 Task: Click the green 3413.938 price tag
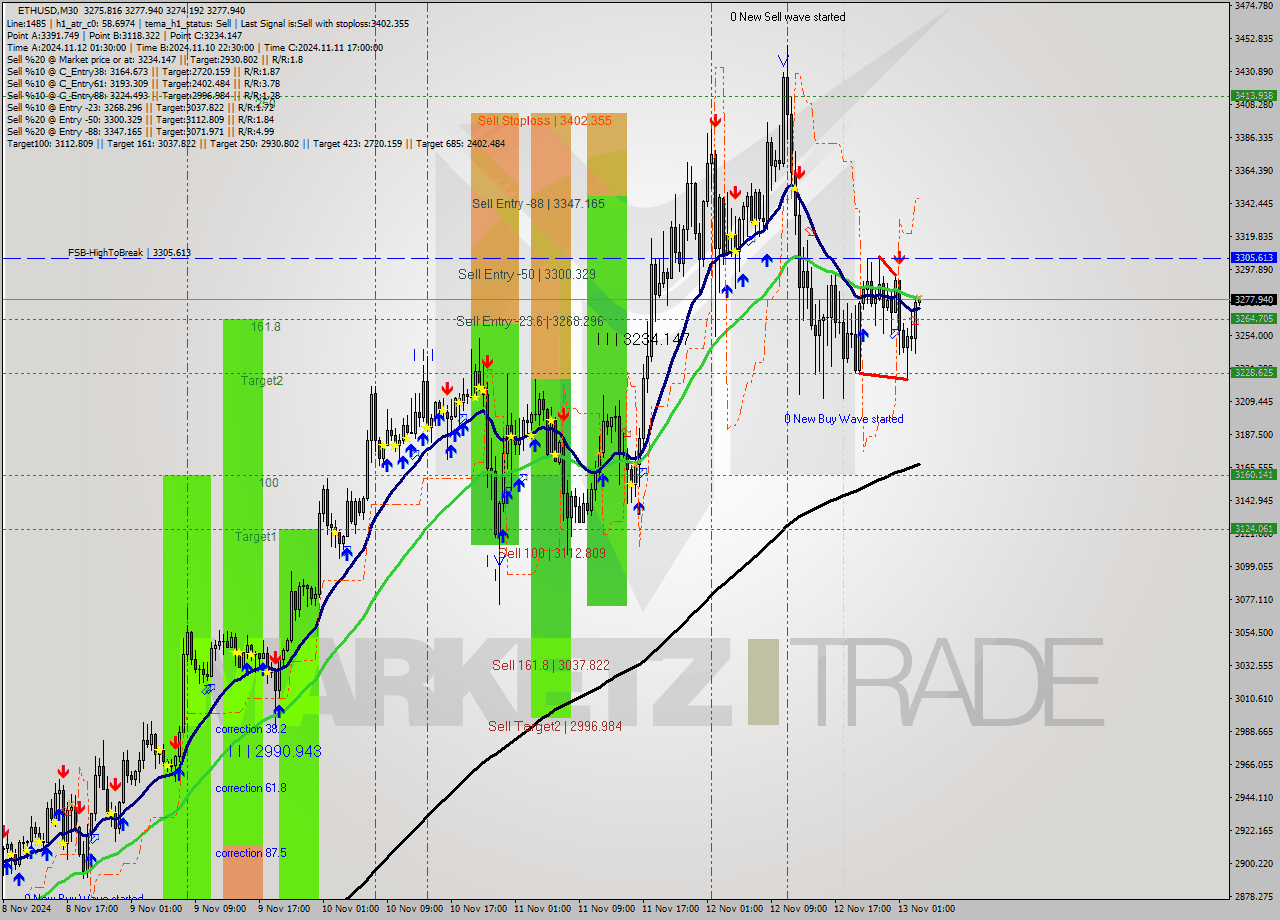(1253, 96)
